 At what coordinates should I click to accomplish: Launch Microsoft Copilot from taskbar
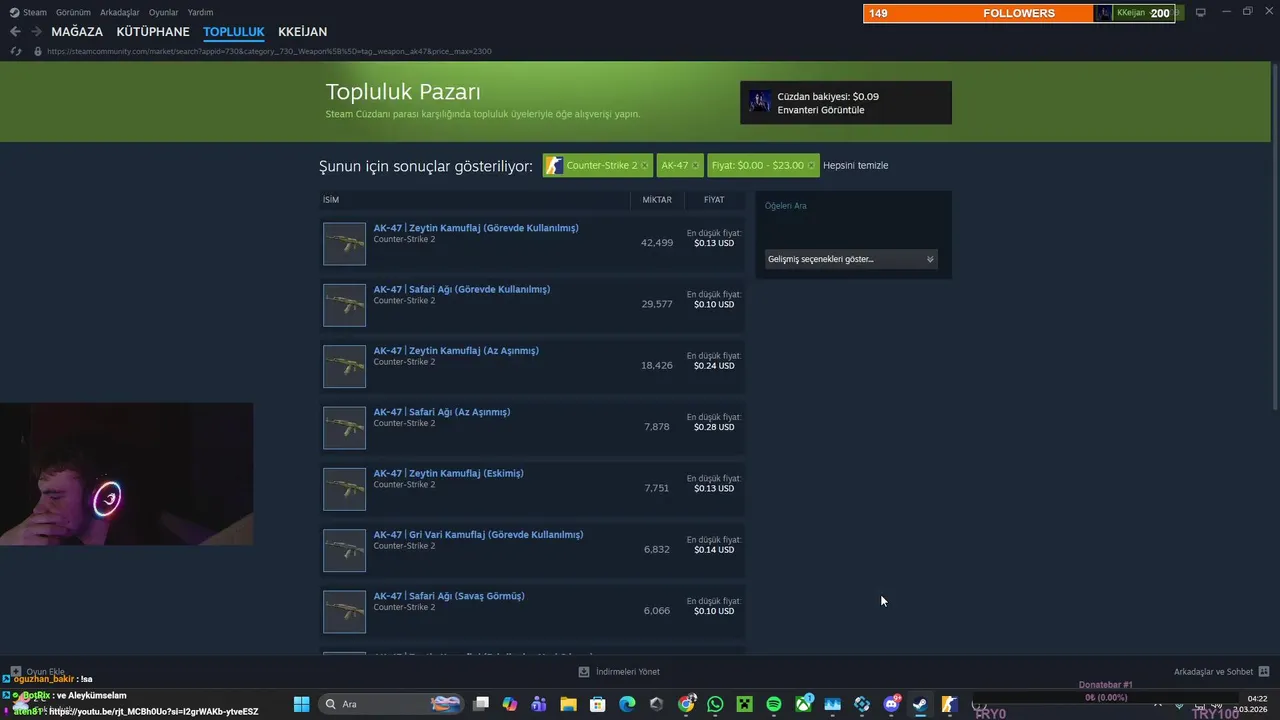(x=510, y=704)
